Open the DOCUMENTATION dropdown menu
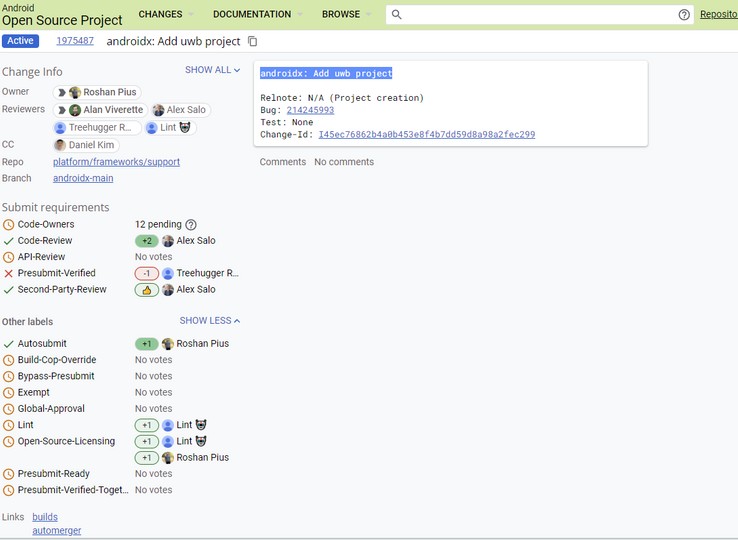The height and width of the screenshot is (540, 738). [x=257, y=15]
